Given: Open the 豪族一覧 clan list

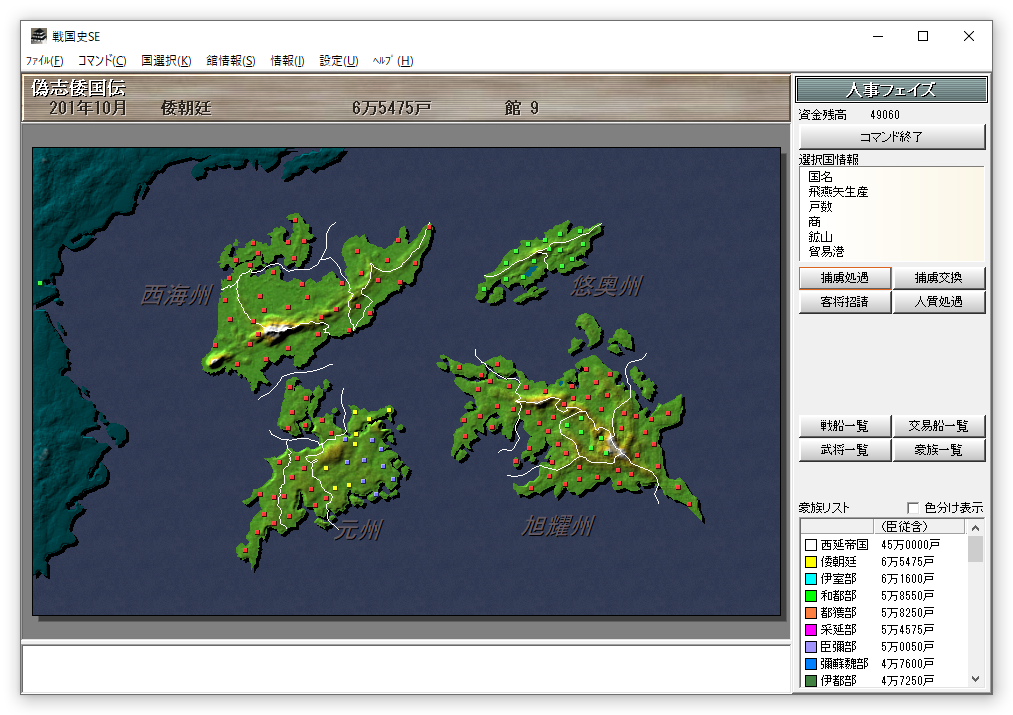Looking at the screenshot, I should [x=939, y=450].
